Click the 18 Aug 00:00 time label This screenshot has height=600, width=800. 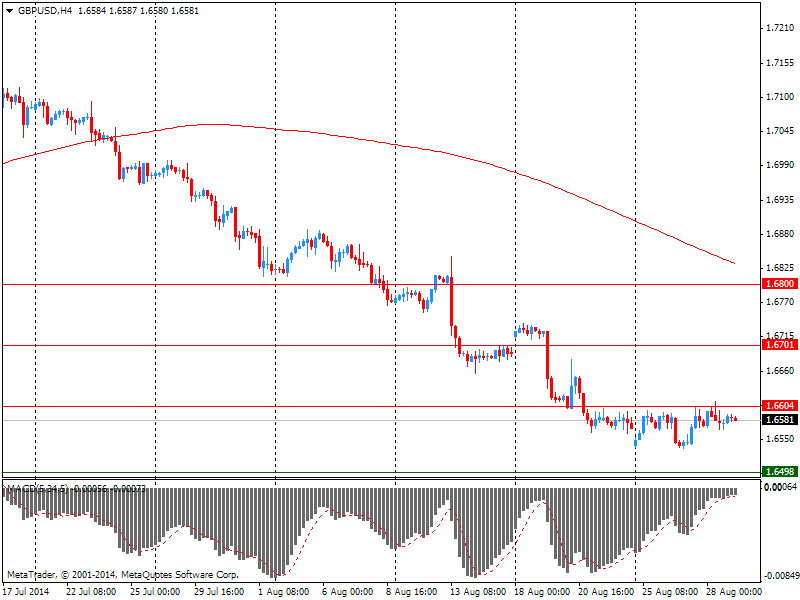pyautogui.click(x=542, y=592)
